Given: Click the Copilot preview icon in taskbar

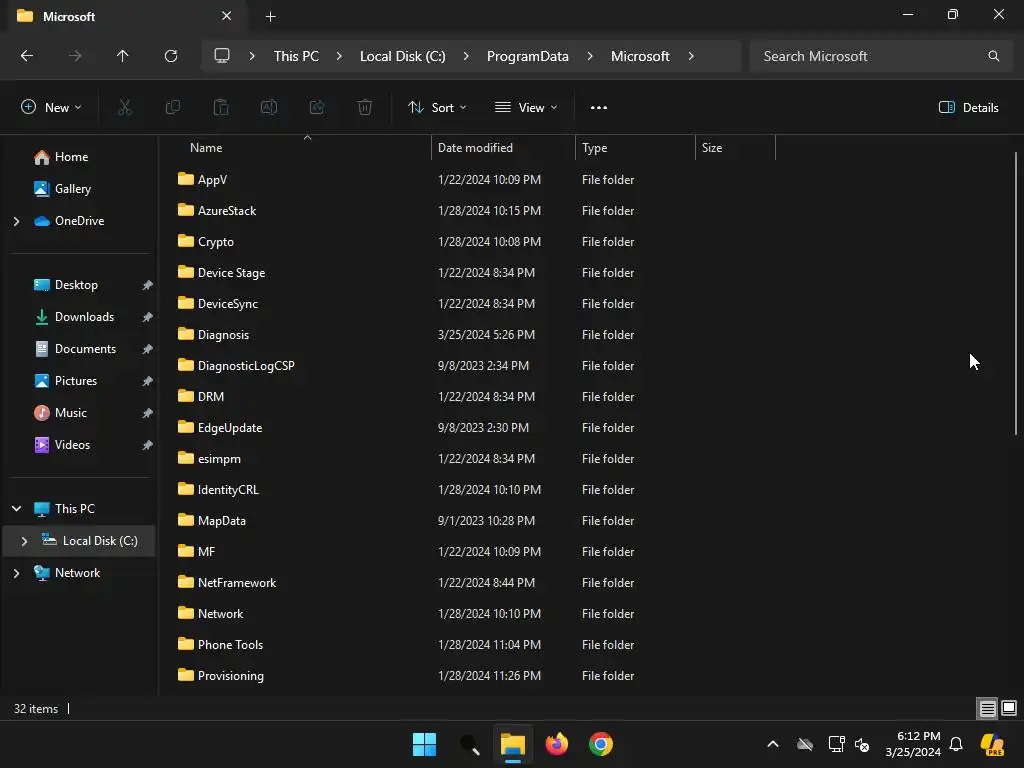Looking at the screenshot, I should pyautogui.click(x=992, y=744).
